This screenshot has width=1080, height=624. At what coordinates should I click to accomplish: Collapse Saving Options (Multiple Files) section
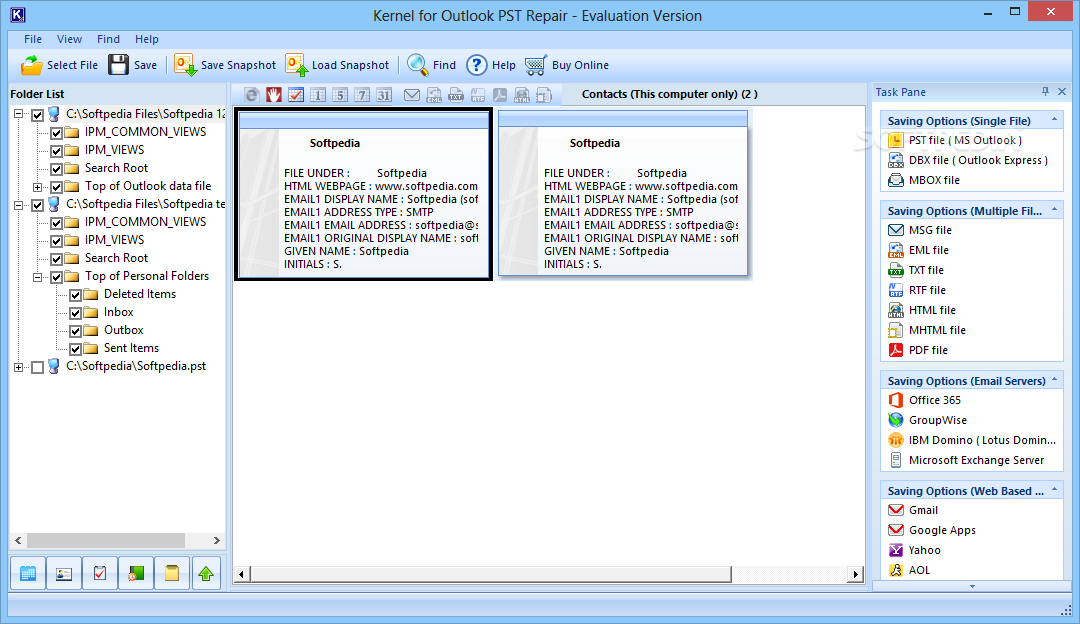[1054, 210]
